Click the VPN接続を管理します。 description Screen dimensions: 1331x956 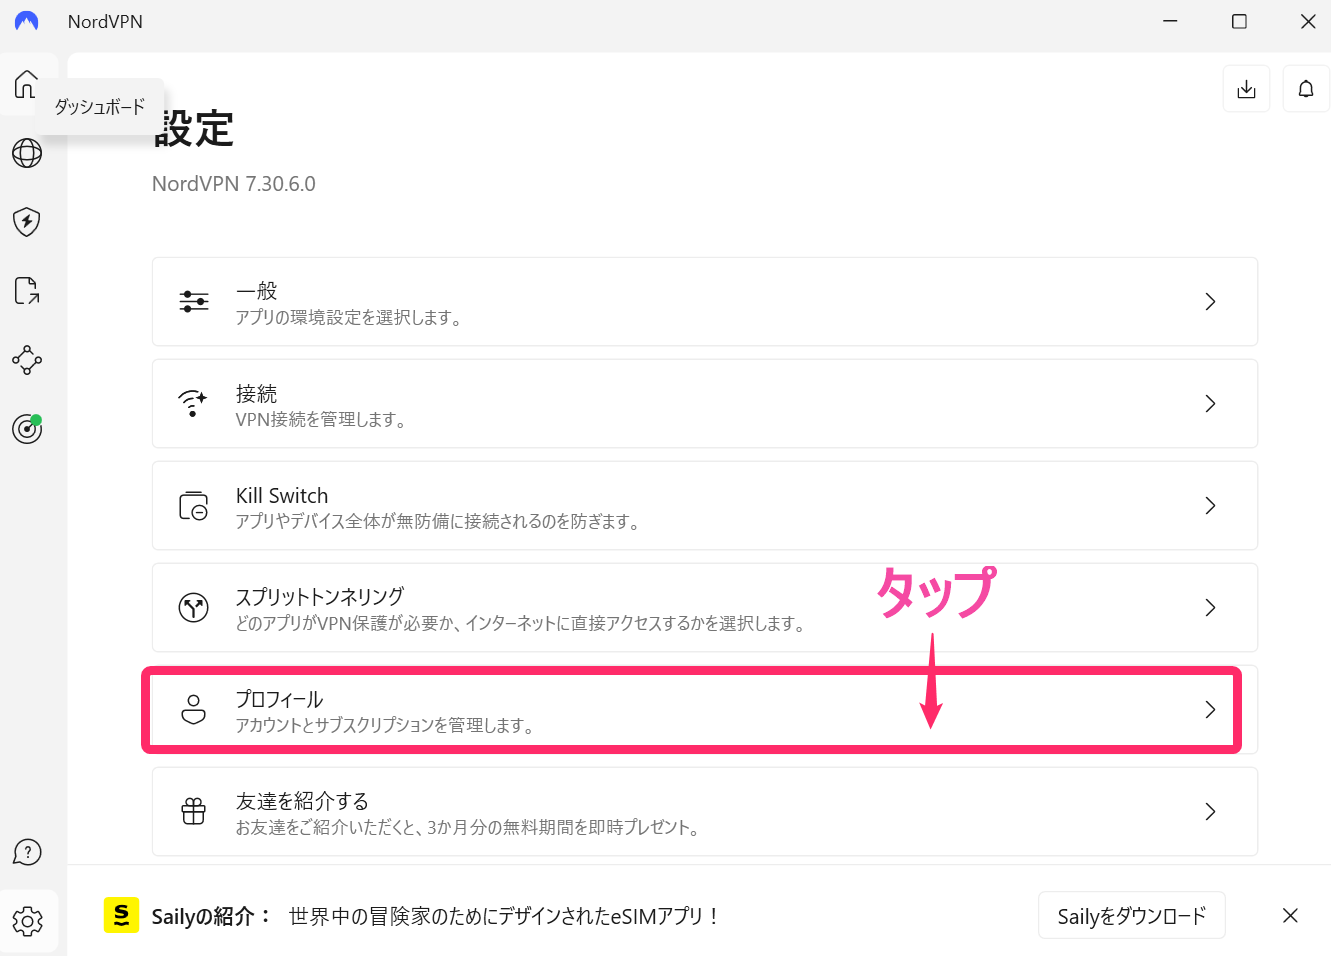click(x=322, y=420)
